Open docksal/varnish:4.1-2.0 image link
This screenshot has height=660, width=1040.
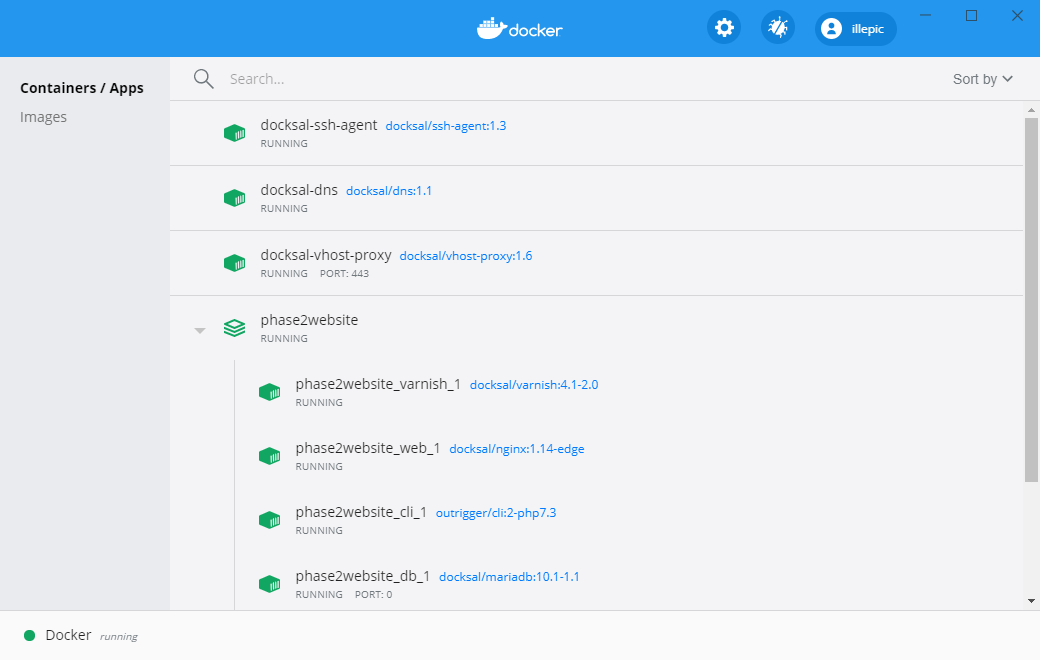(x=534, y=385)
